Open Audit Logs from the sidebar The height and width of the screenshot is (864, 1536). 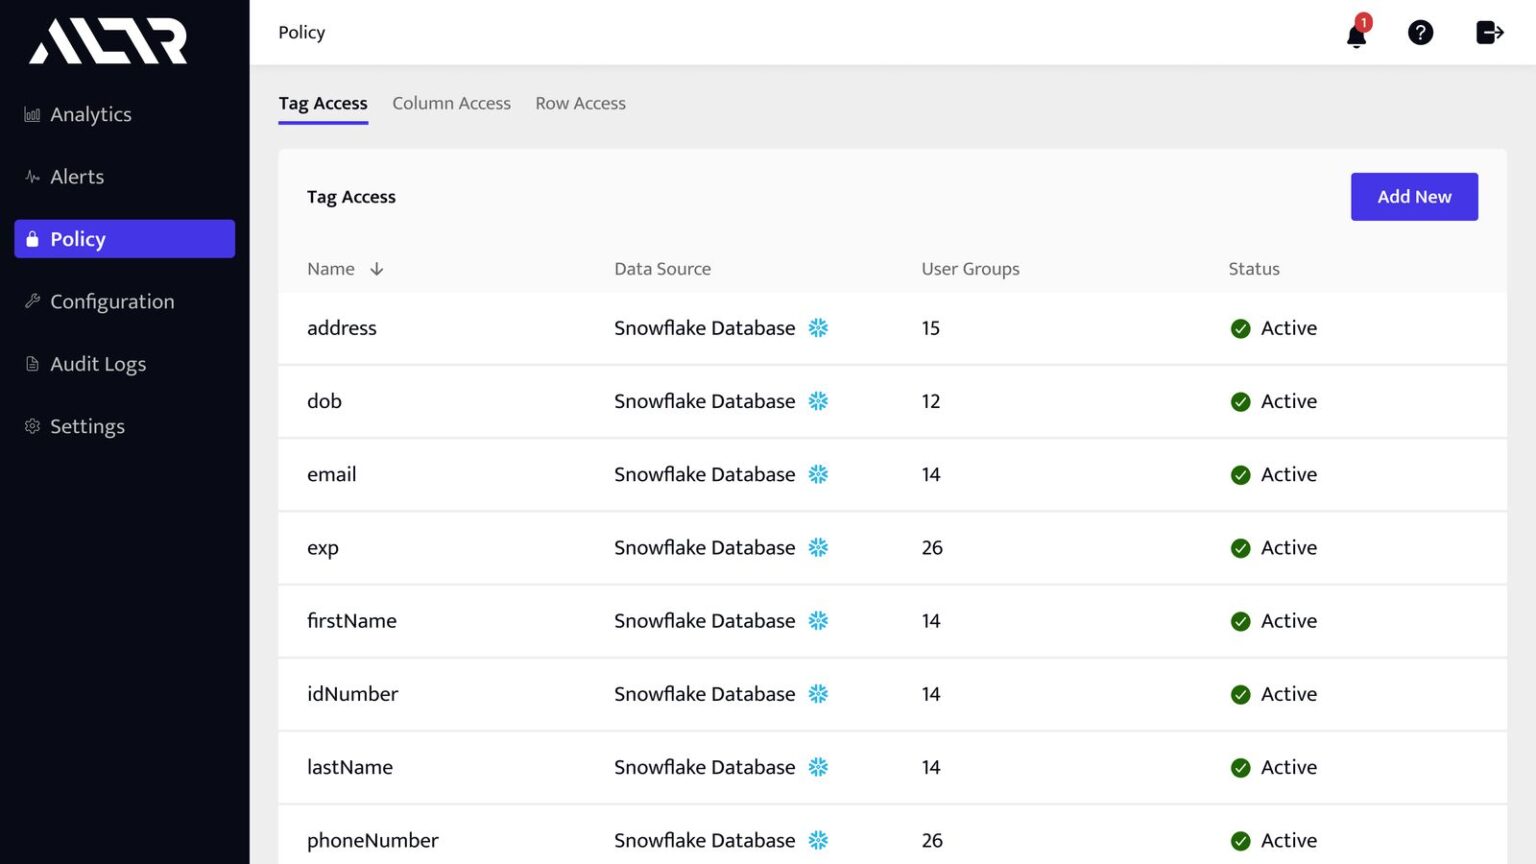97,364
